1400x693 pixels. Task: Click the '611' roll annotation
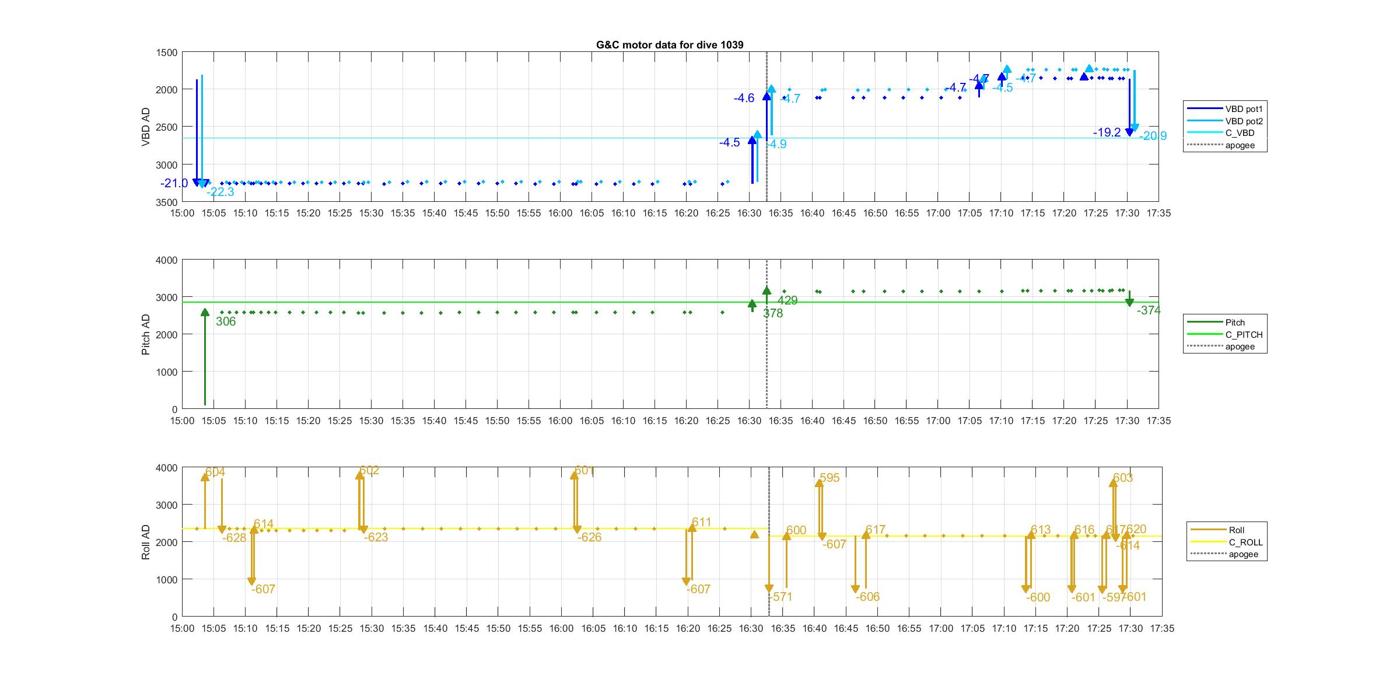(x=701, y=522)
